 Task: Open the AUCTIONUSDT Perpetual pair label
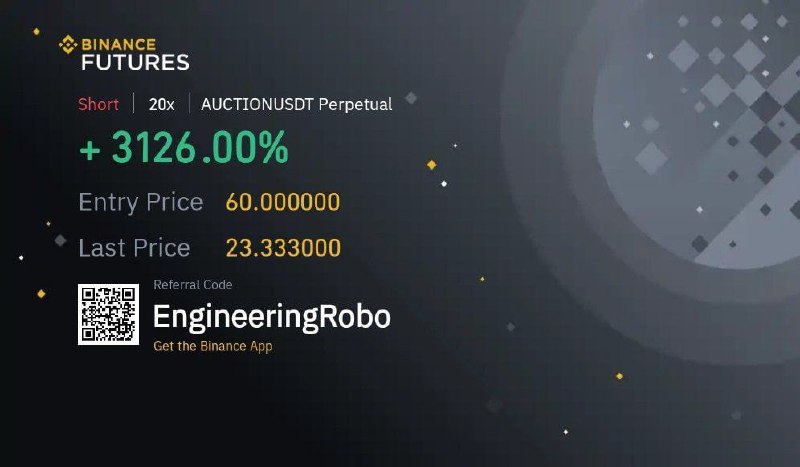[x=296, y=104]
